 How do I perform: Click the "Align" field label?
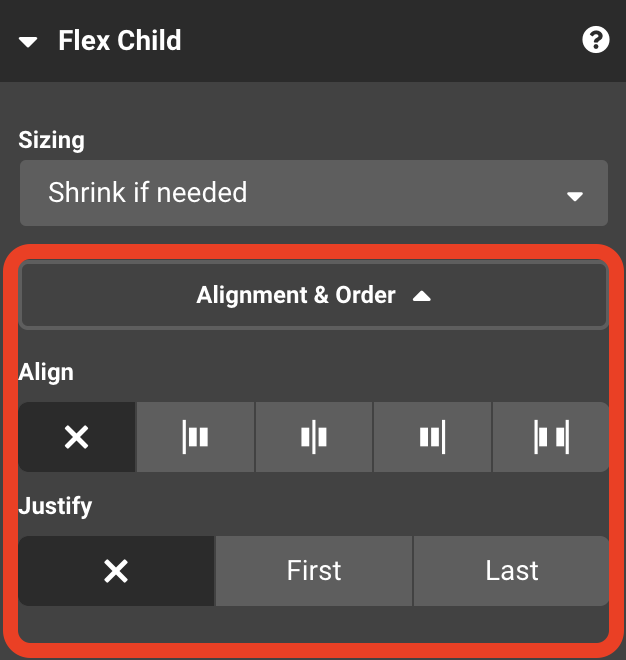[46, 372]
